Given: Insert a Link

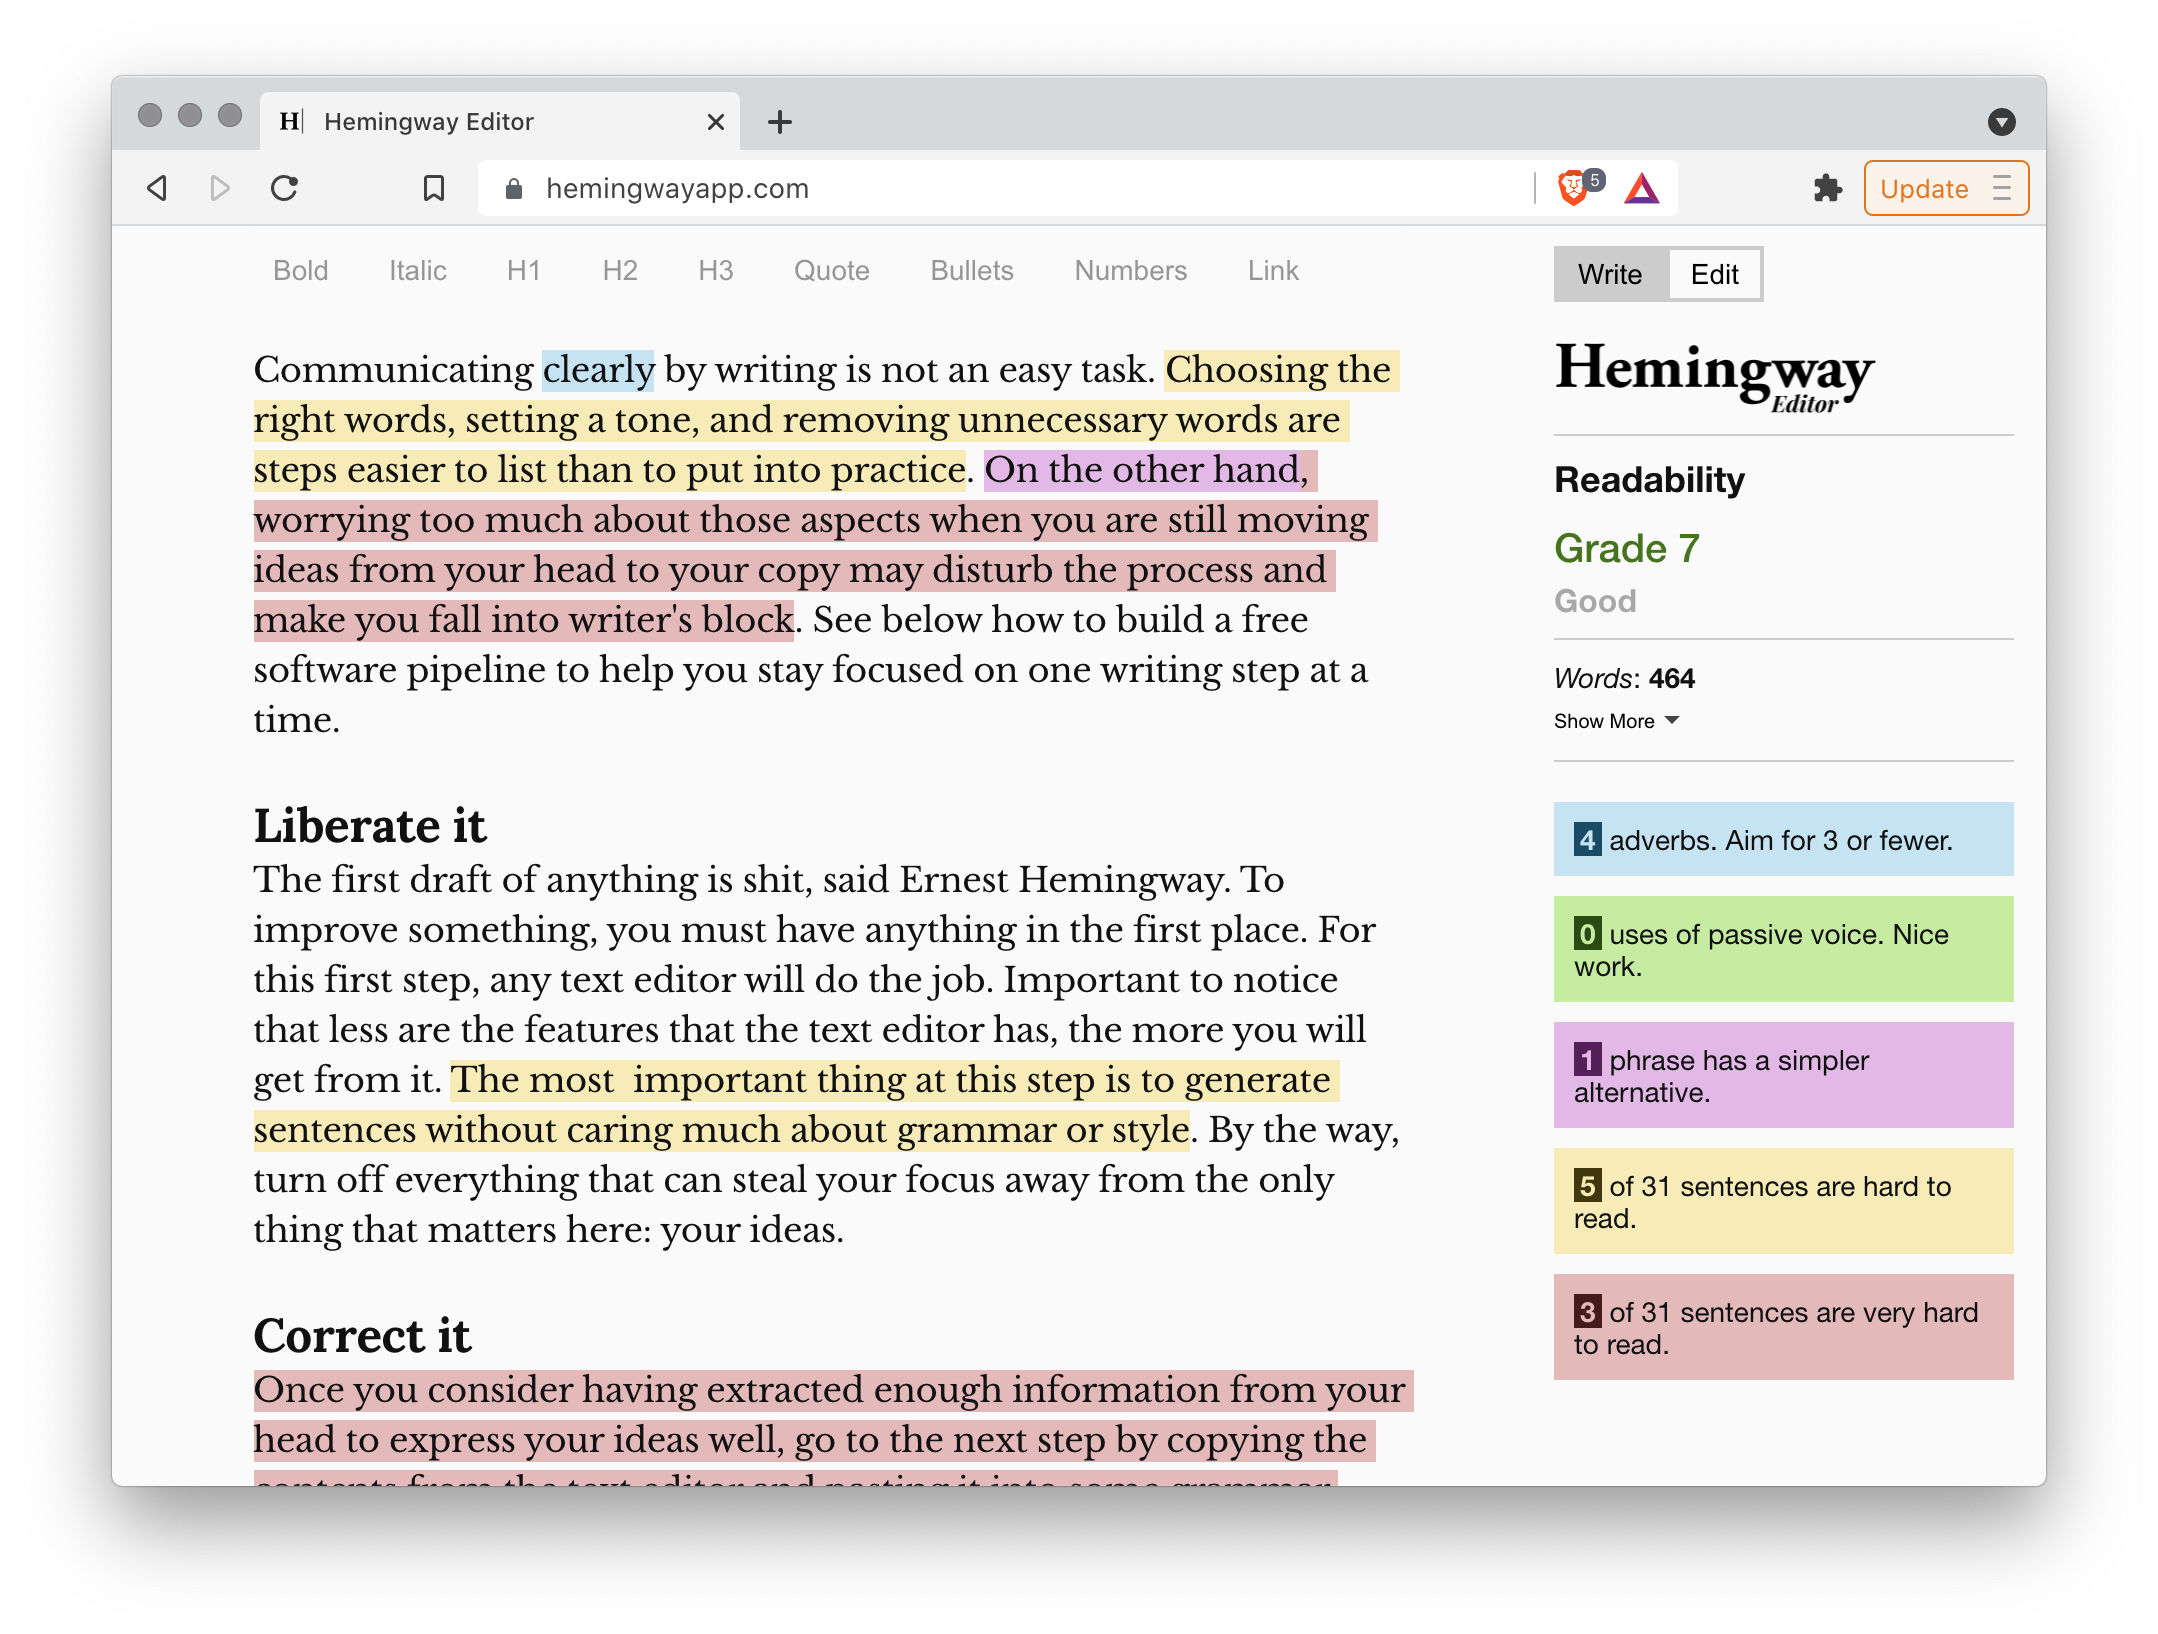Looking at the screenshot, I should point(1273,271).
